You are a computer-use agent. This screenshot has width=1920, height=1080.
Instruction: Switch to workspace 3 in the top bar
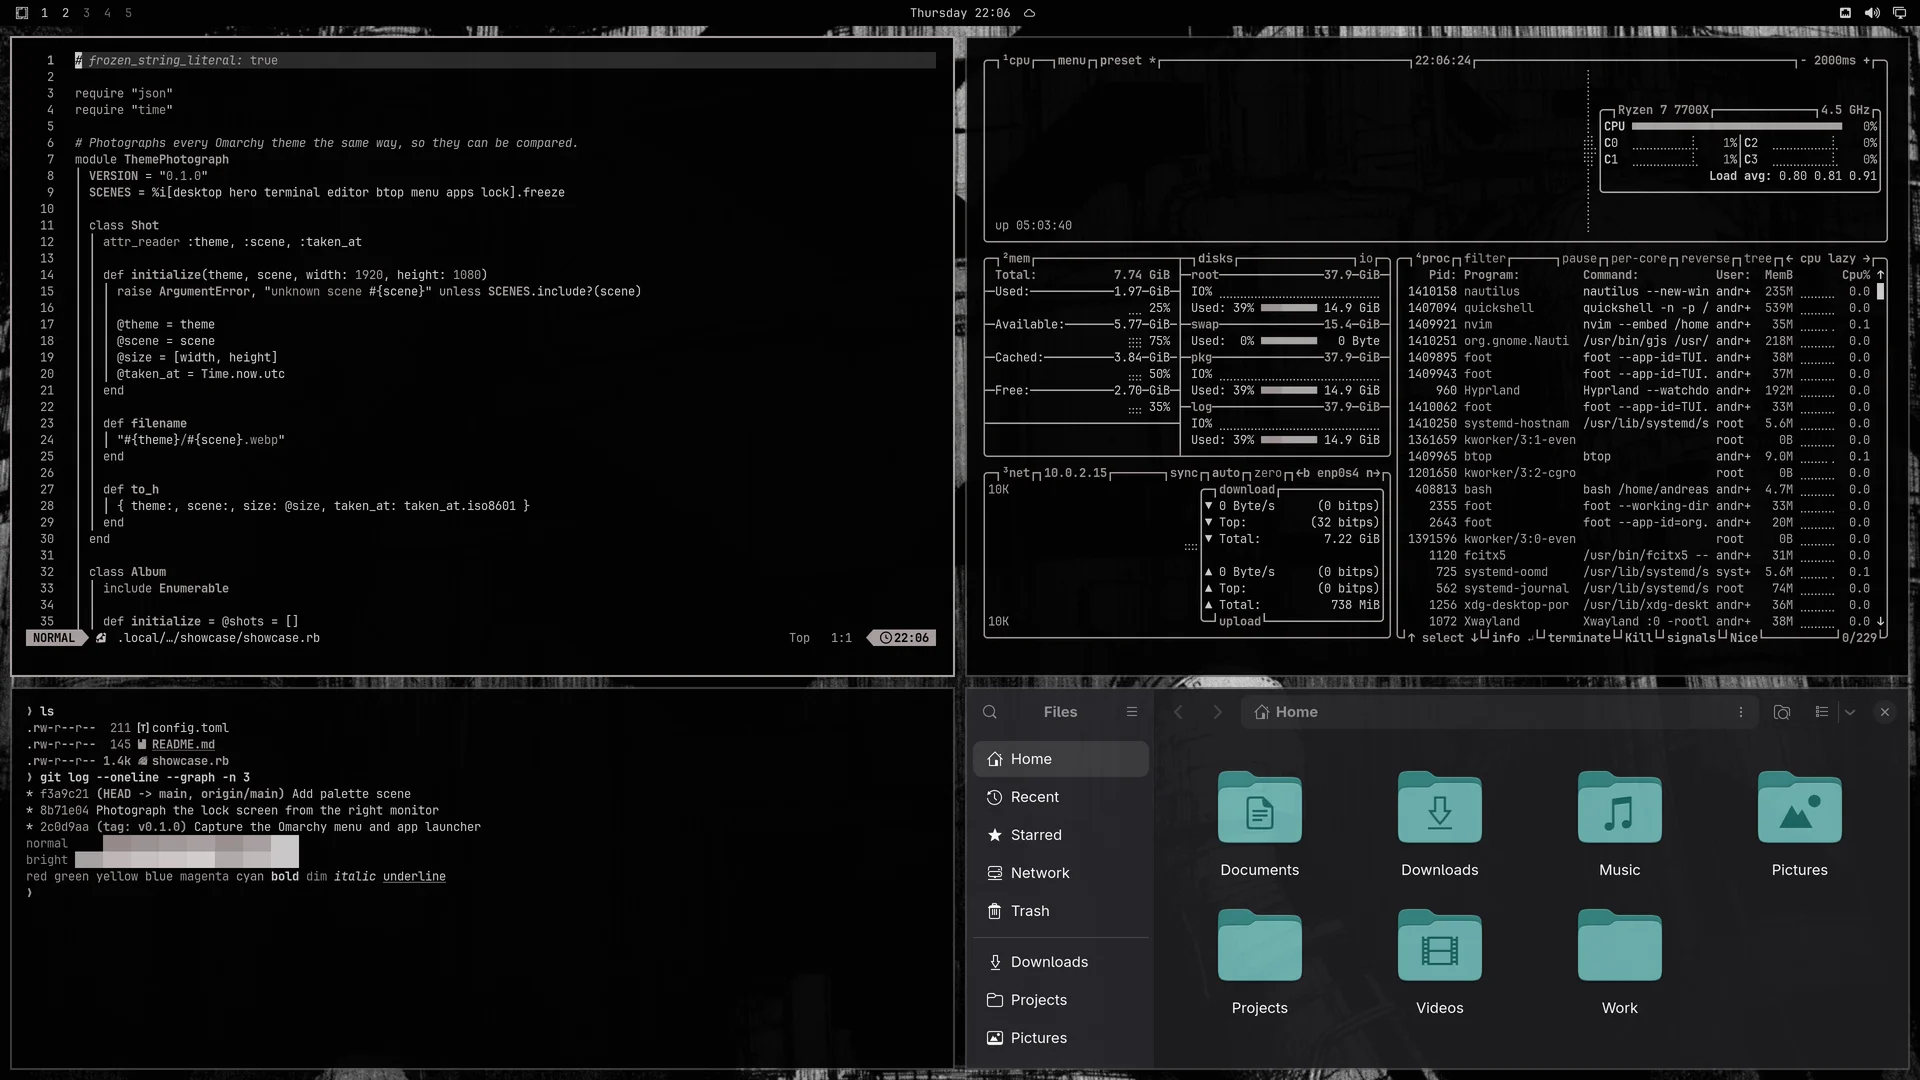coord(86,13)
